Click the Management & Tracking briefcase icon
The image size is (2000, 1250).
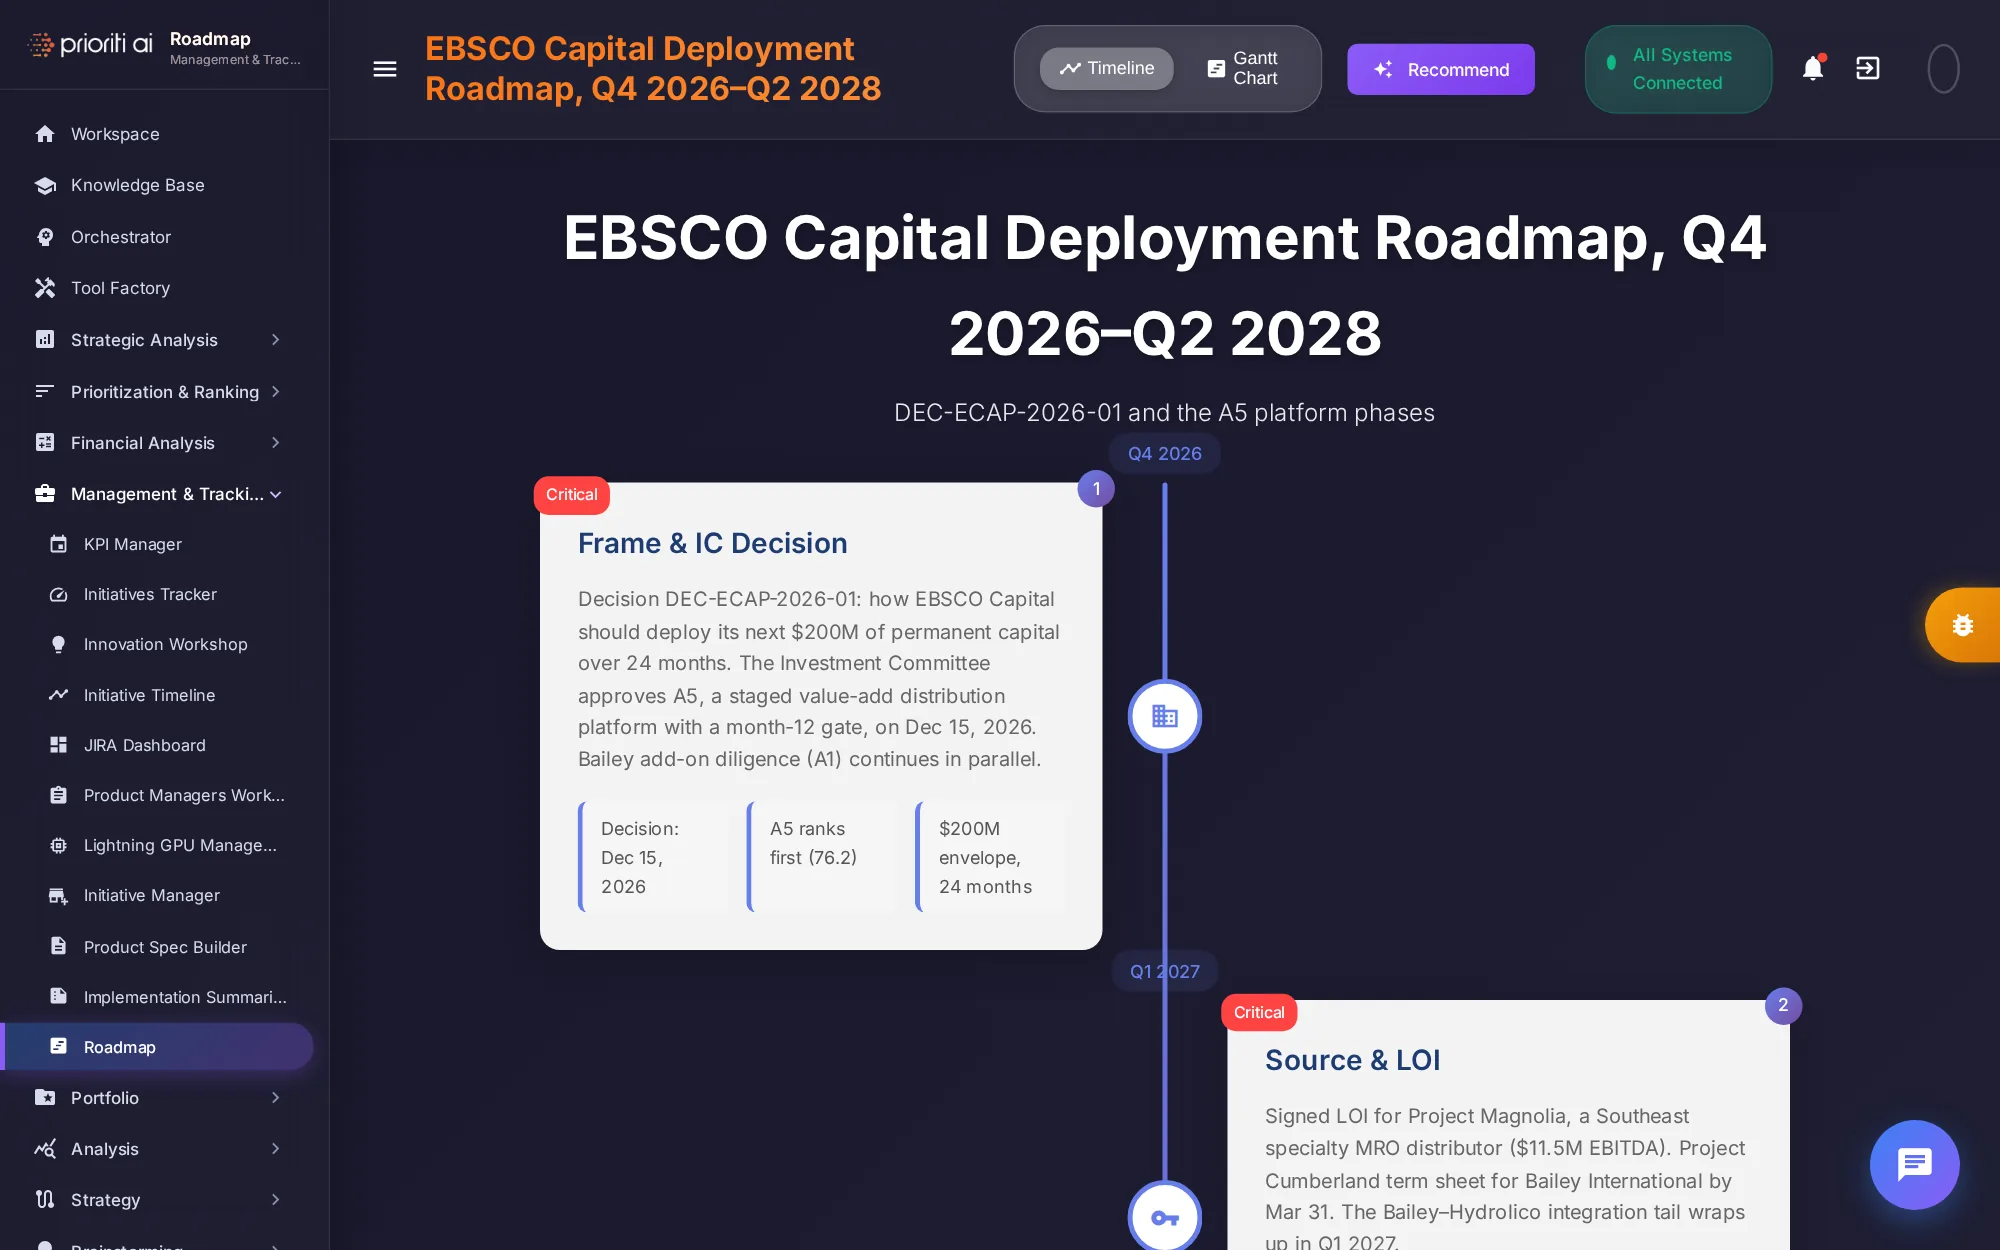pyautogui.click(x=45, y=494)
